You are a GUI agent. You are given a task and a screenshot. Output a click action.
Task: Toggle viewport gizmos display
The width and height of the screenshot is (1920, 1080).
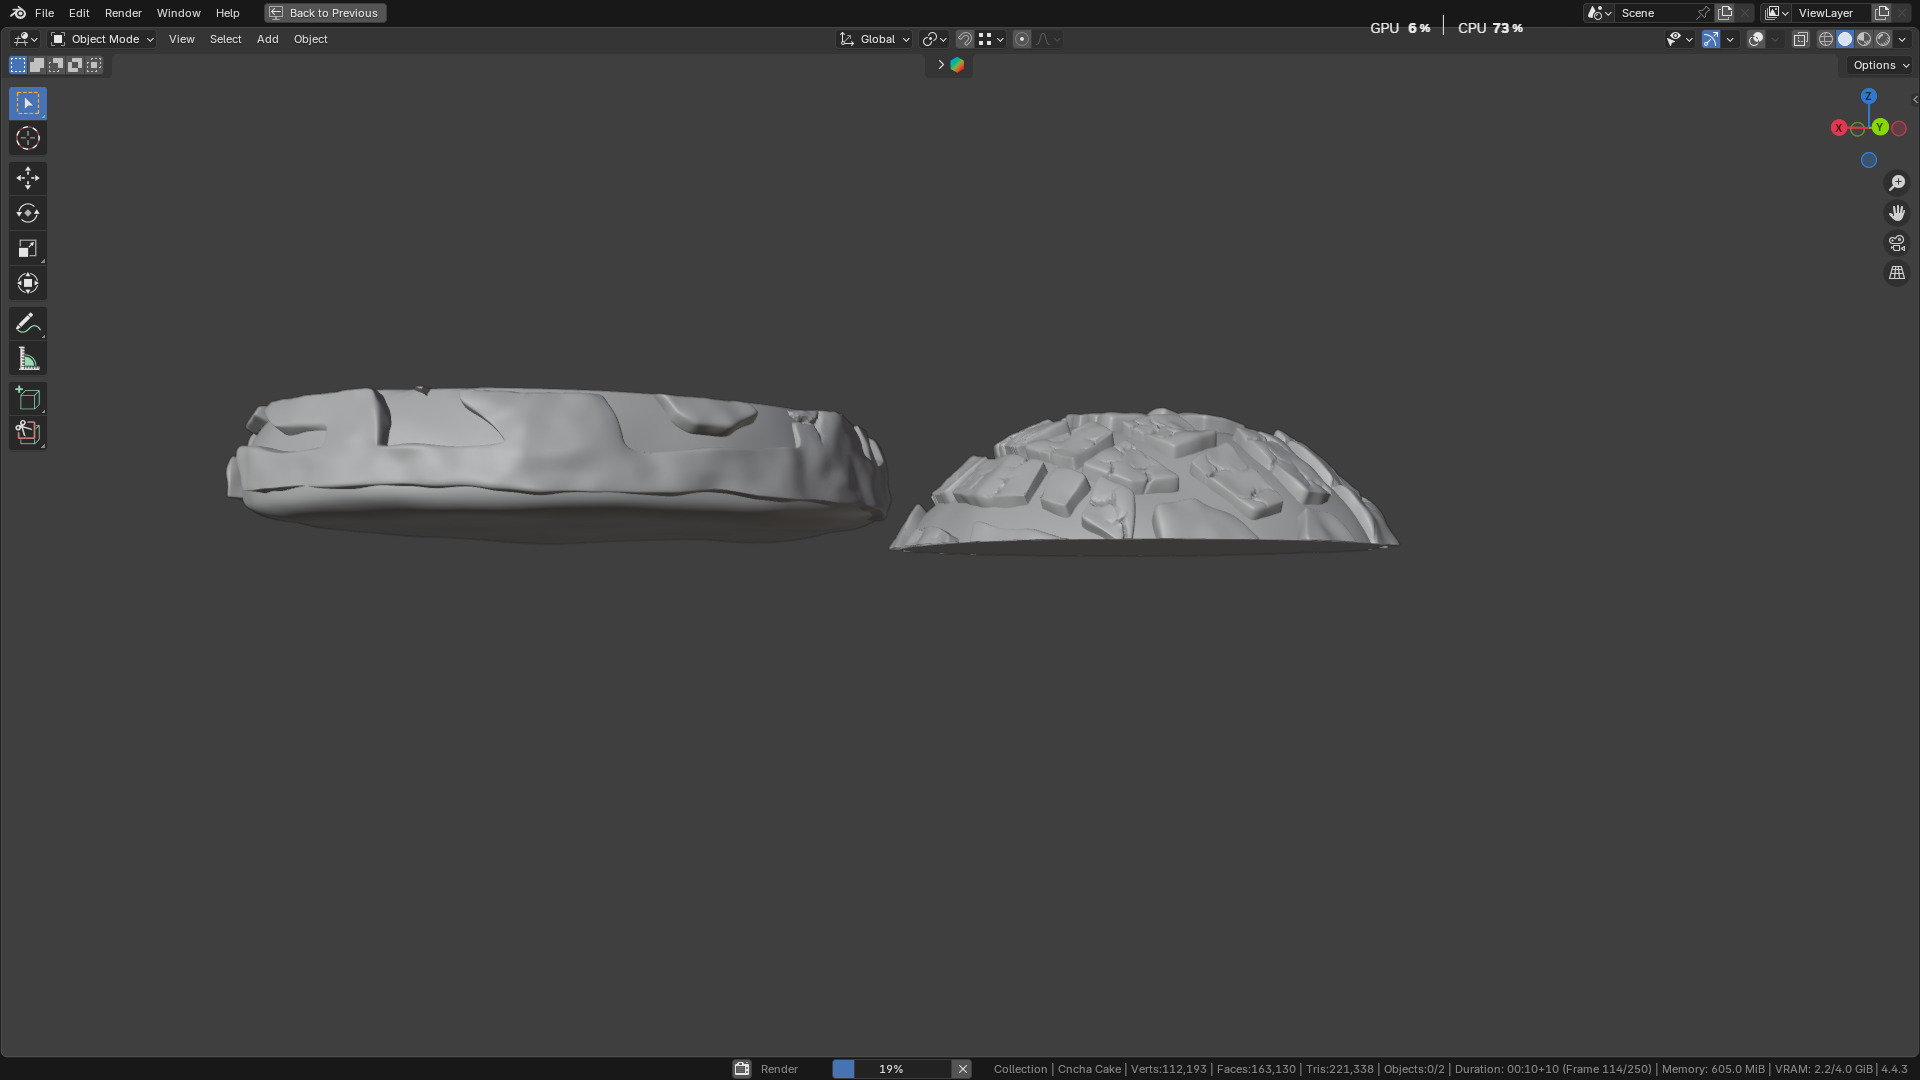coord(1711,39)
